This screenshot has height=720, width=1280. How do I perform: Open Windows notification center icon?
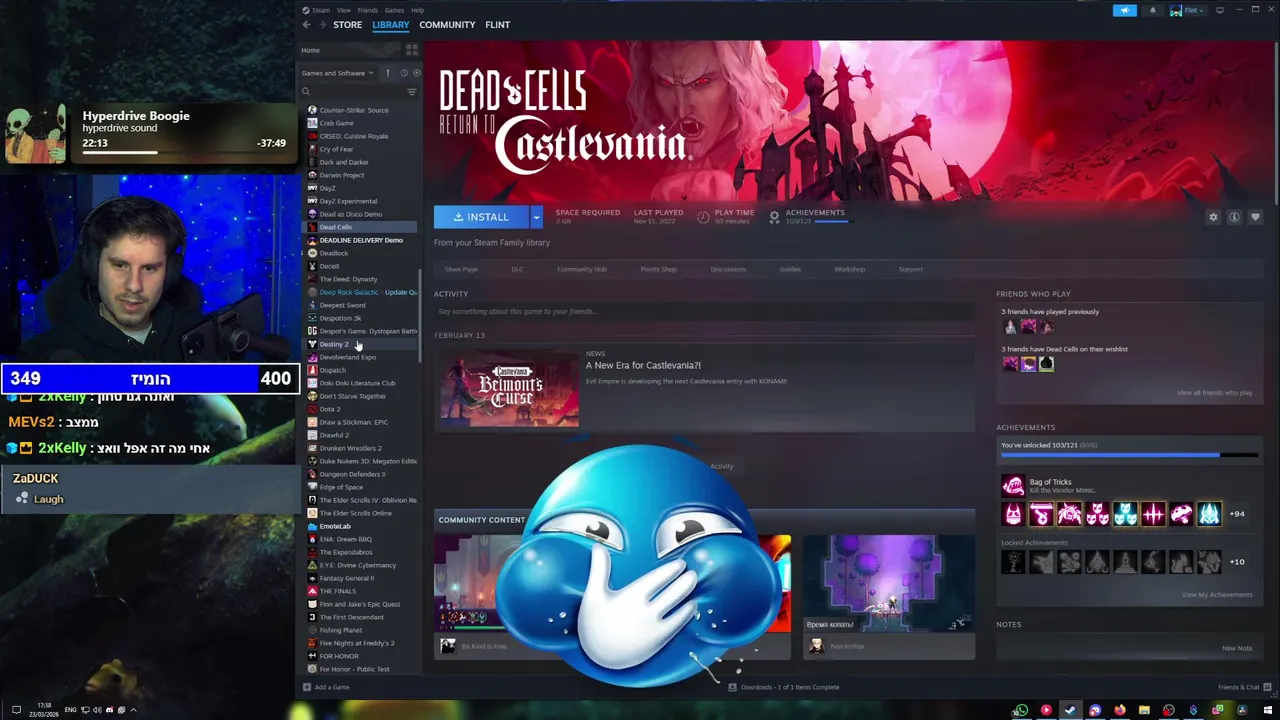click(16, 710)
